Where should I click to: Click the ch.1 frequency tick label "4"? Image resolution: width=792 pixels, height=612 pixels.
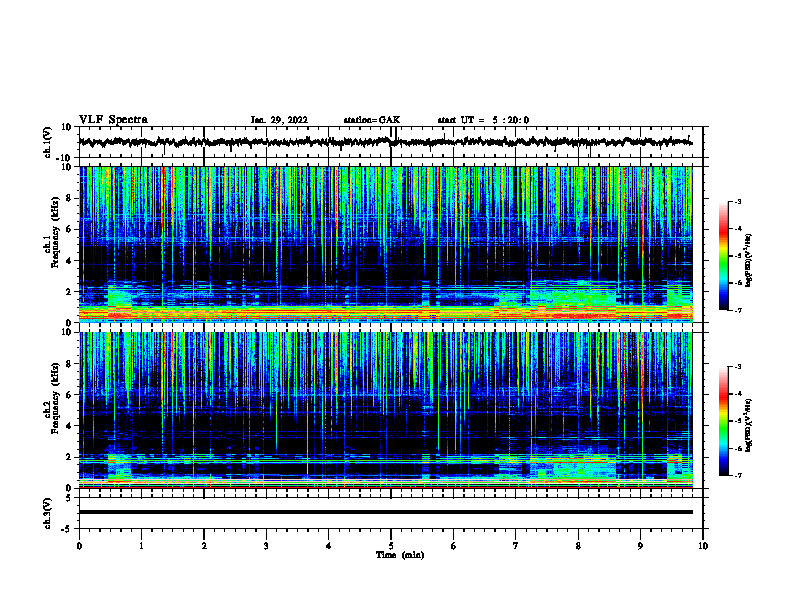click(69, 261)
